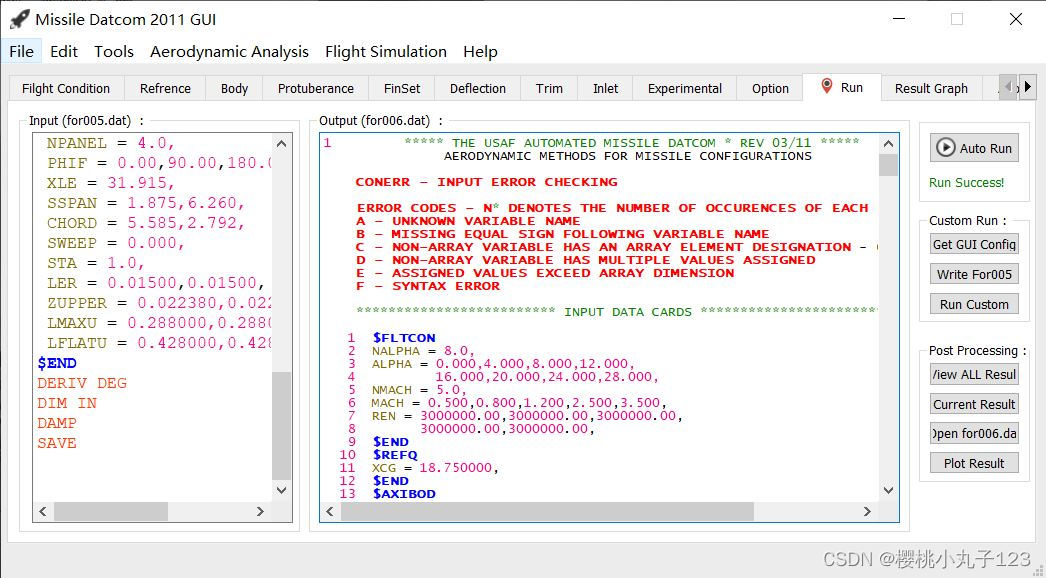Open the Help menu

point(480,51)
